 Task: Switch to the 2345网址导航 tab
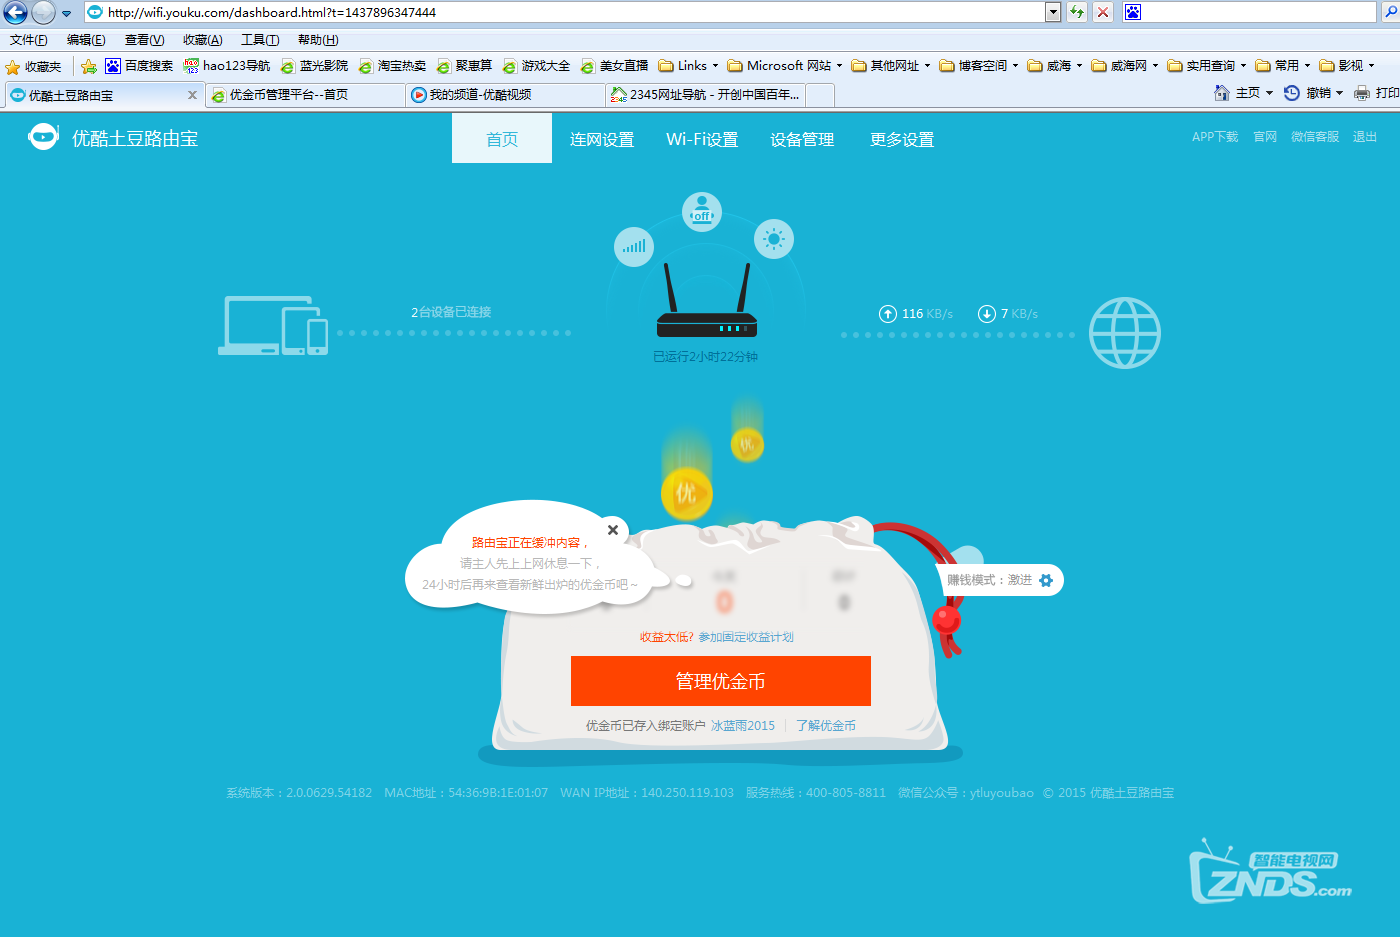pyautogui.click(x=705, y=95)
